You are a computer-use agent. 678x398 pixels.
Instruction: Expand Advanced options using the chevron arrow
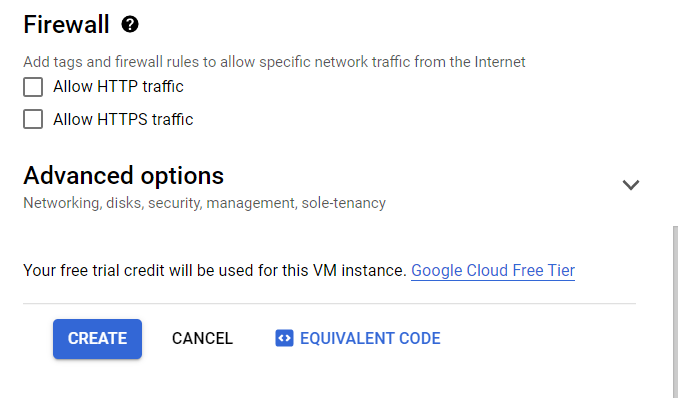(x=630, y=185)
